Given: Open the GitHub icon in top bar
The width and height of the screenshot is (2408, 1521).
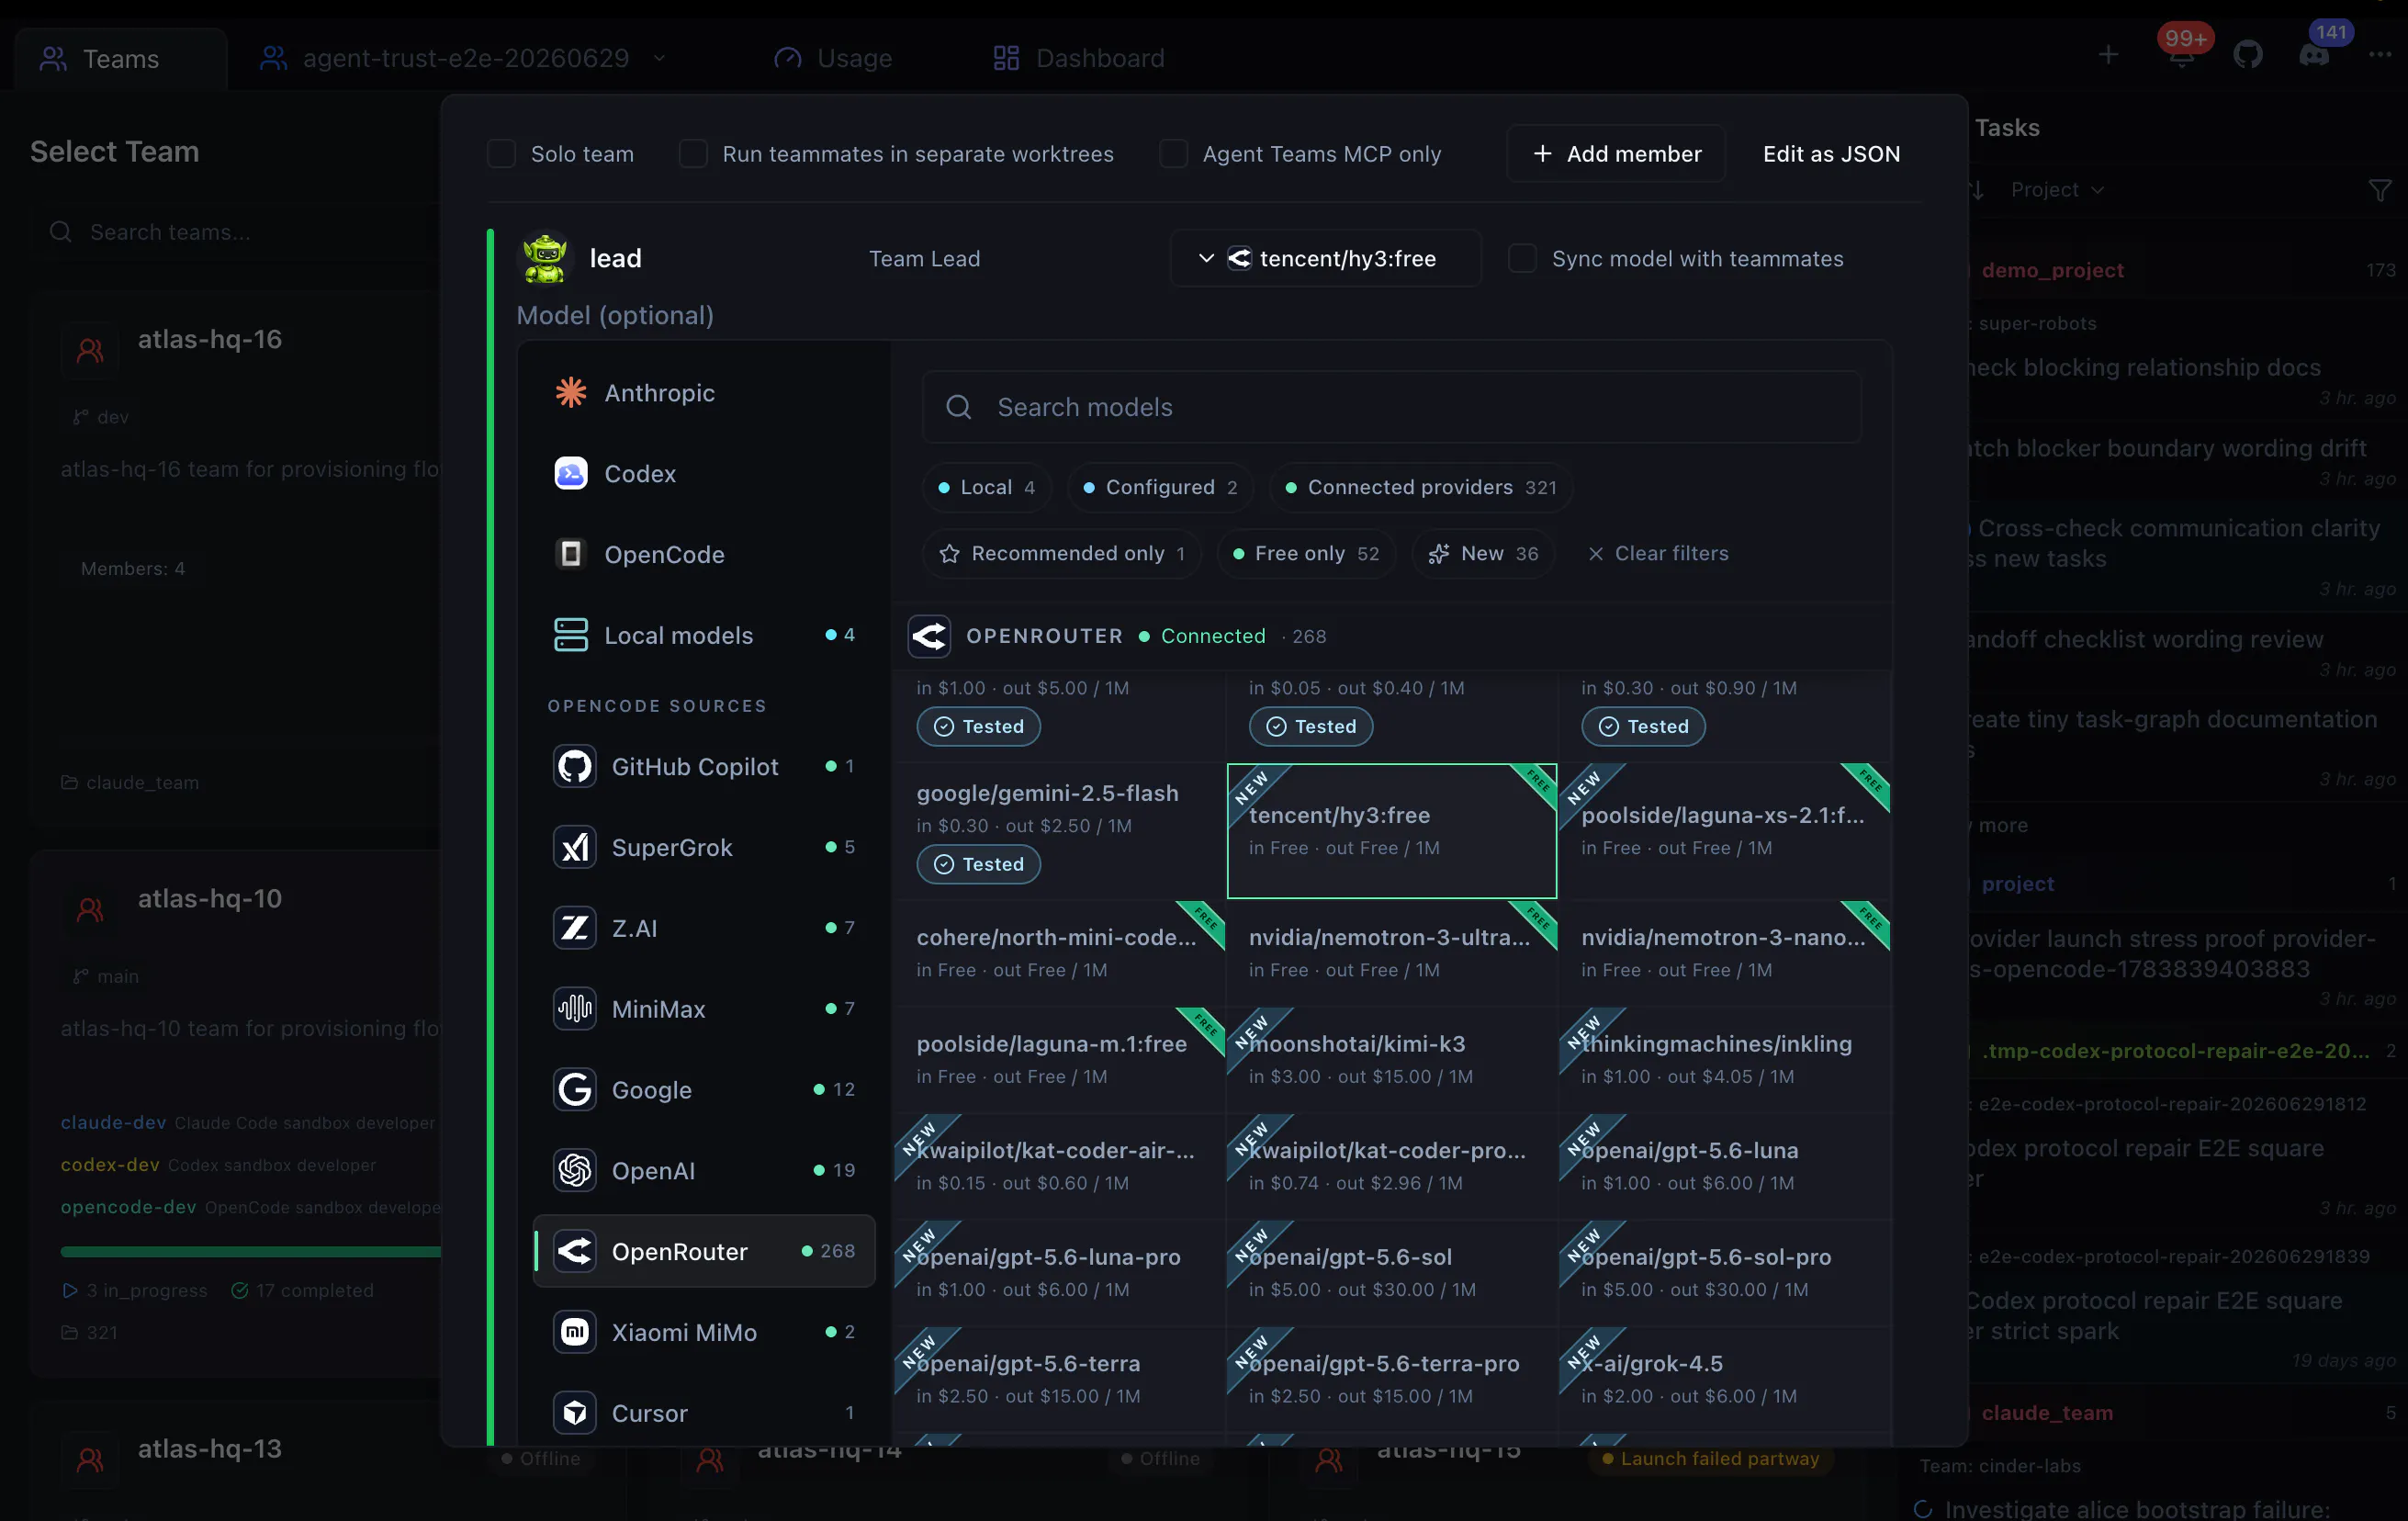Looking at the screenshot, I should pyautogui.click(x=2248, y=56).
